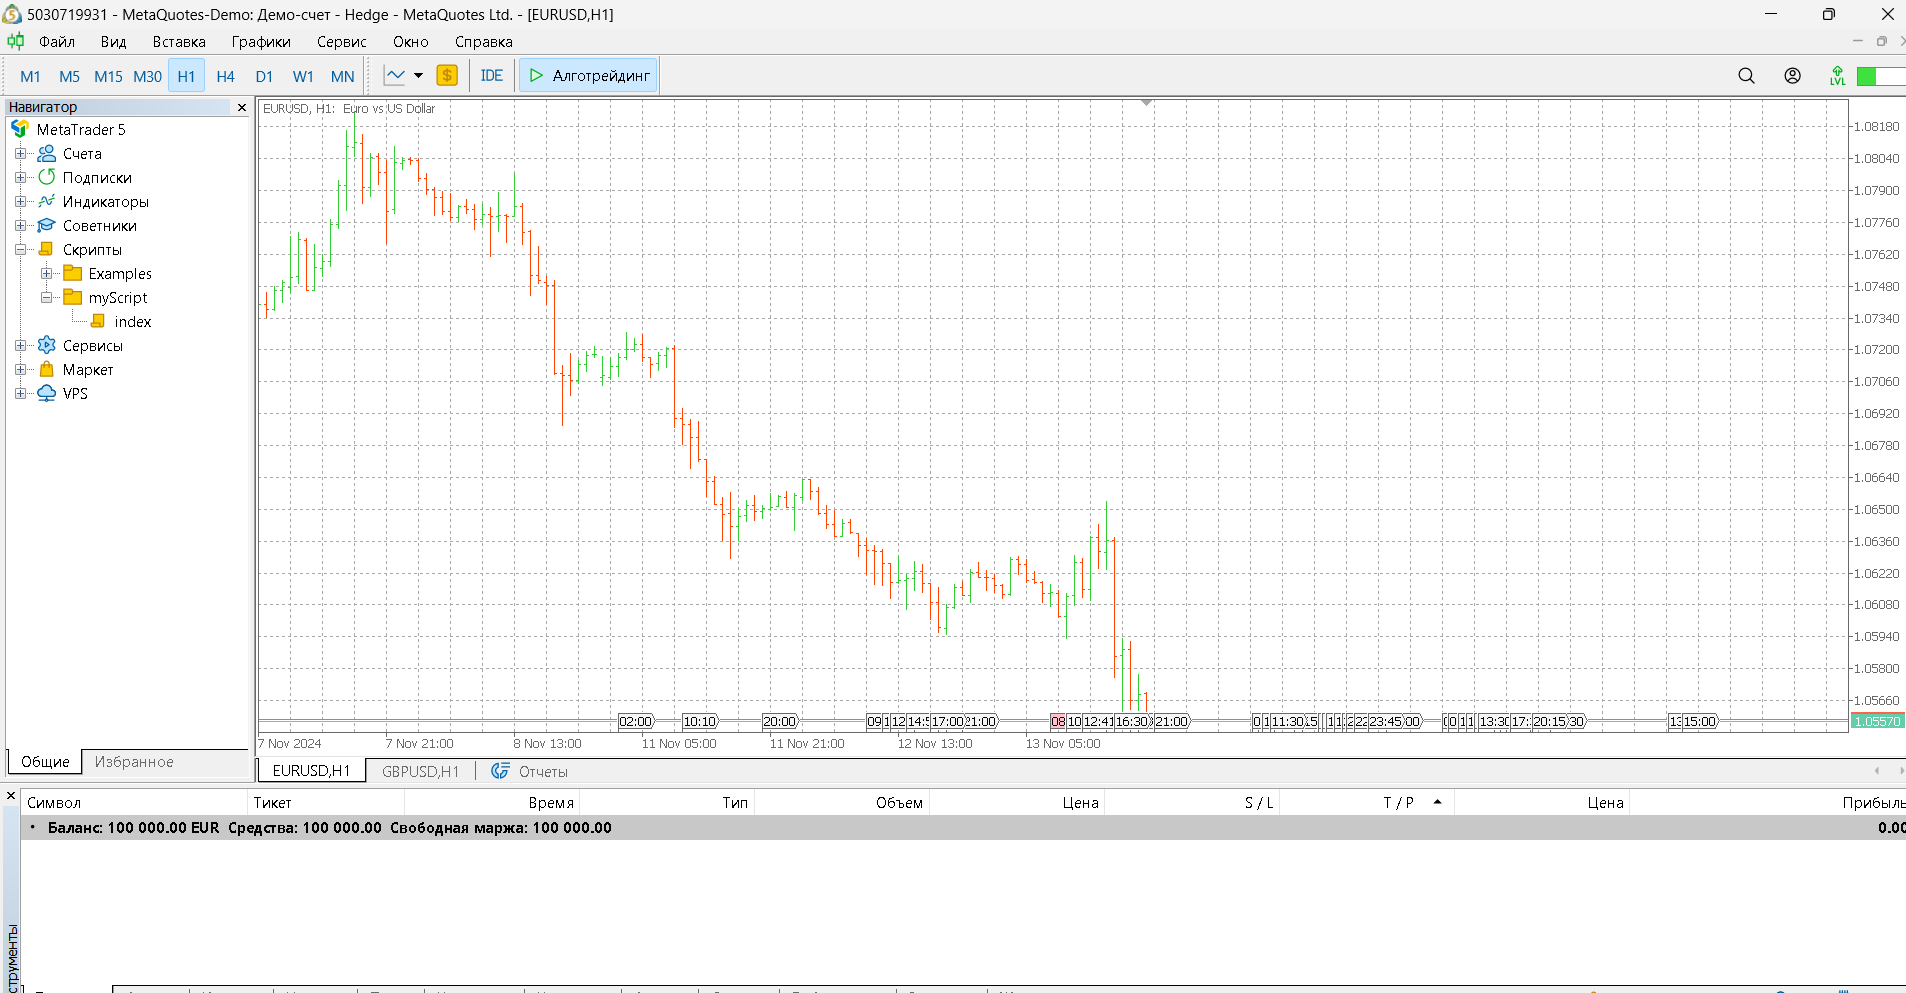Open the chart type selector icon
Screen dimensions: 1906x993
pyautogui.click(x=395, y=76)
